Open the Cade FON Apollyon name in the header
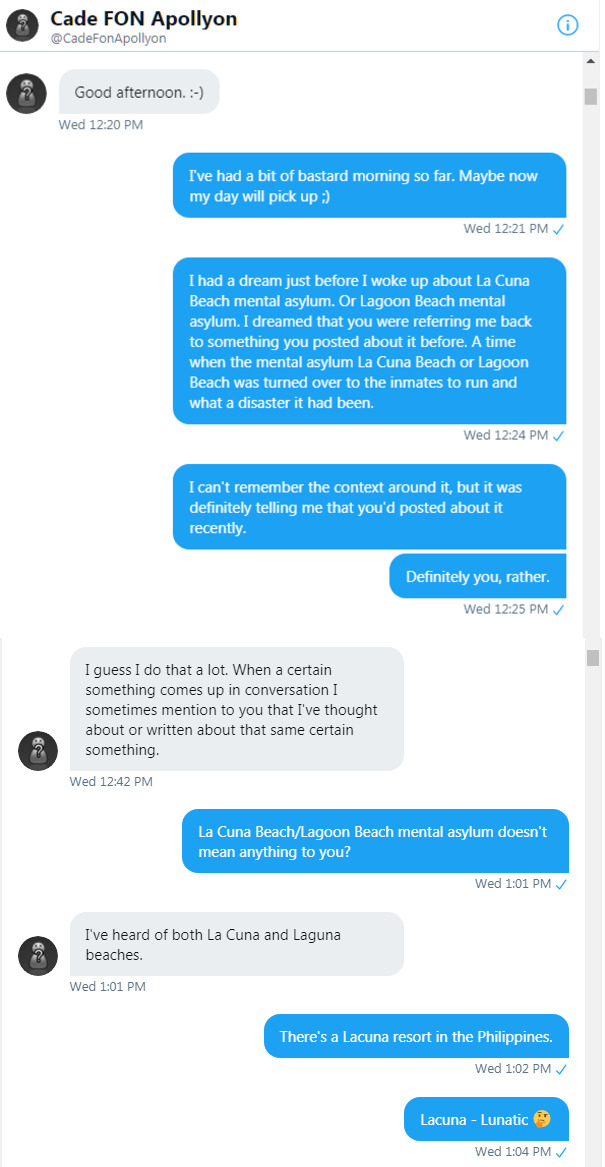The width and height of the screenshot is (605, 1167). (x=144, y=19)
